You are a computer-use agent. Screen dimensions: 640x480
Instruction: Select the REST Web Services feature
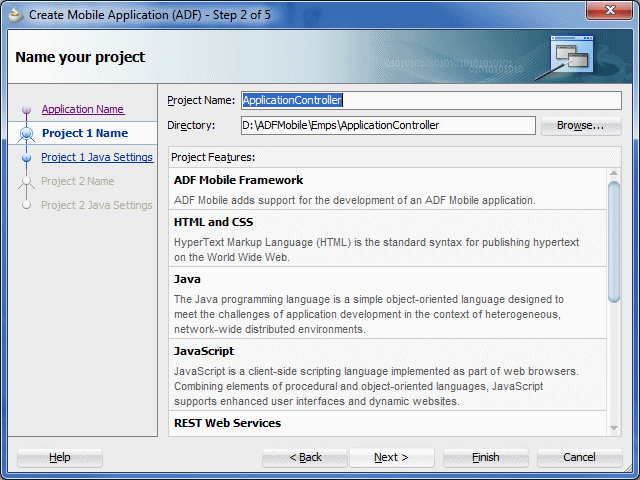(x=387, y=424)
